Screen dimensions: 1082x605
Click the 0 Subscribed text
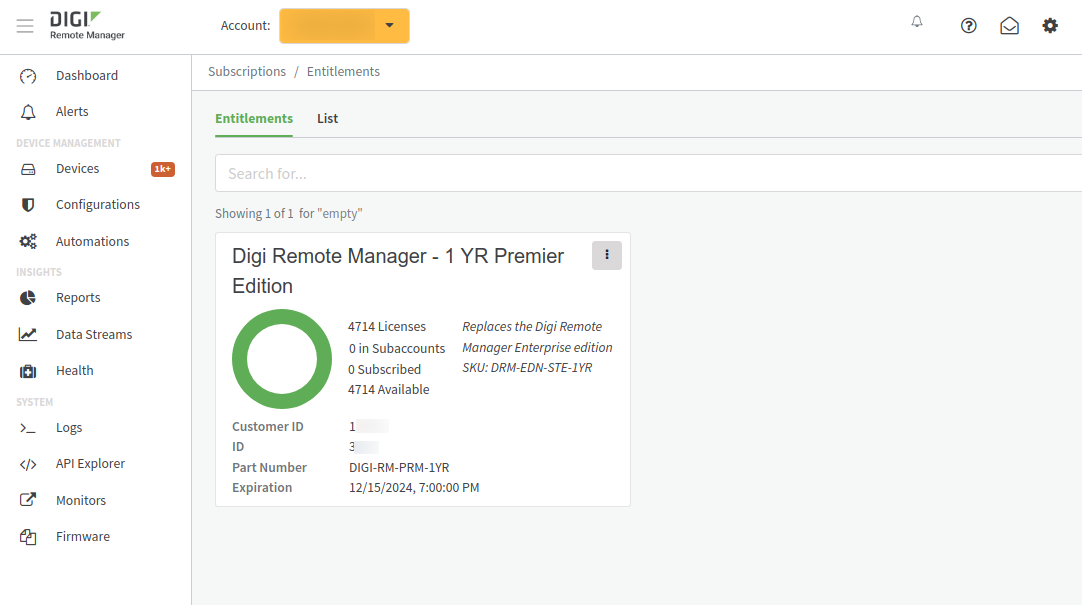(x=384, y=369)
